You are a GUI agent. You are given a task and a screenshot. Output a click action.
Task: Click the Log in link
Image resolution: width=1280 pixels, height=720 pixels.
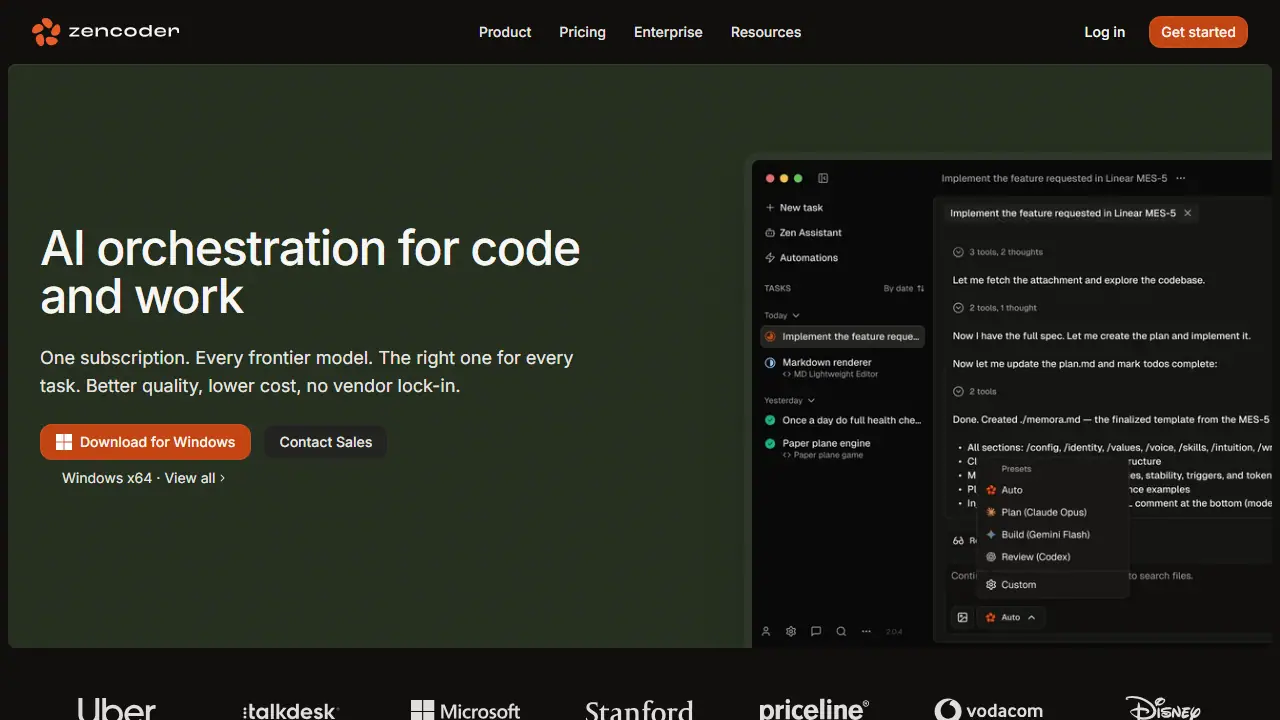[1104, 32]
